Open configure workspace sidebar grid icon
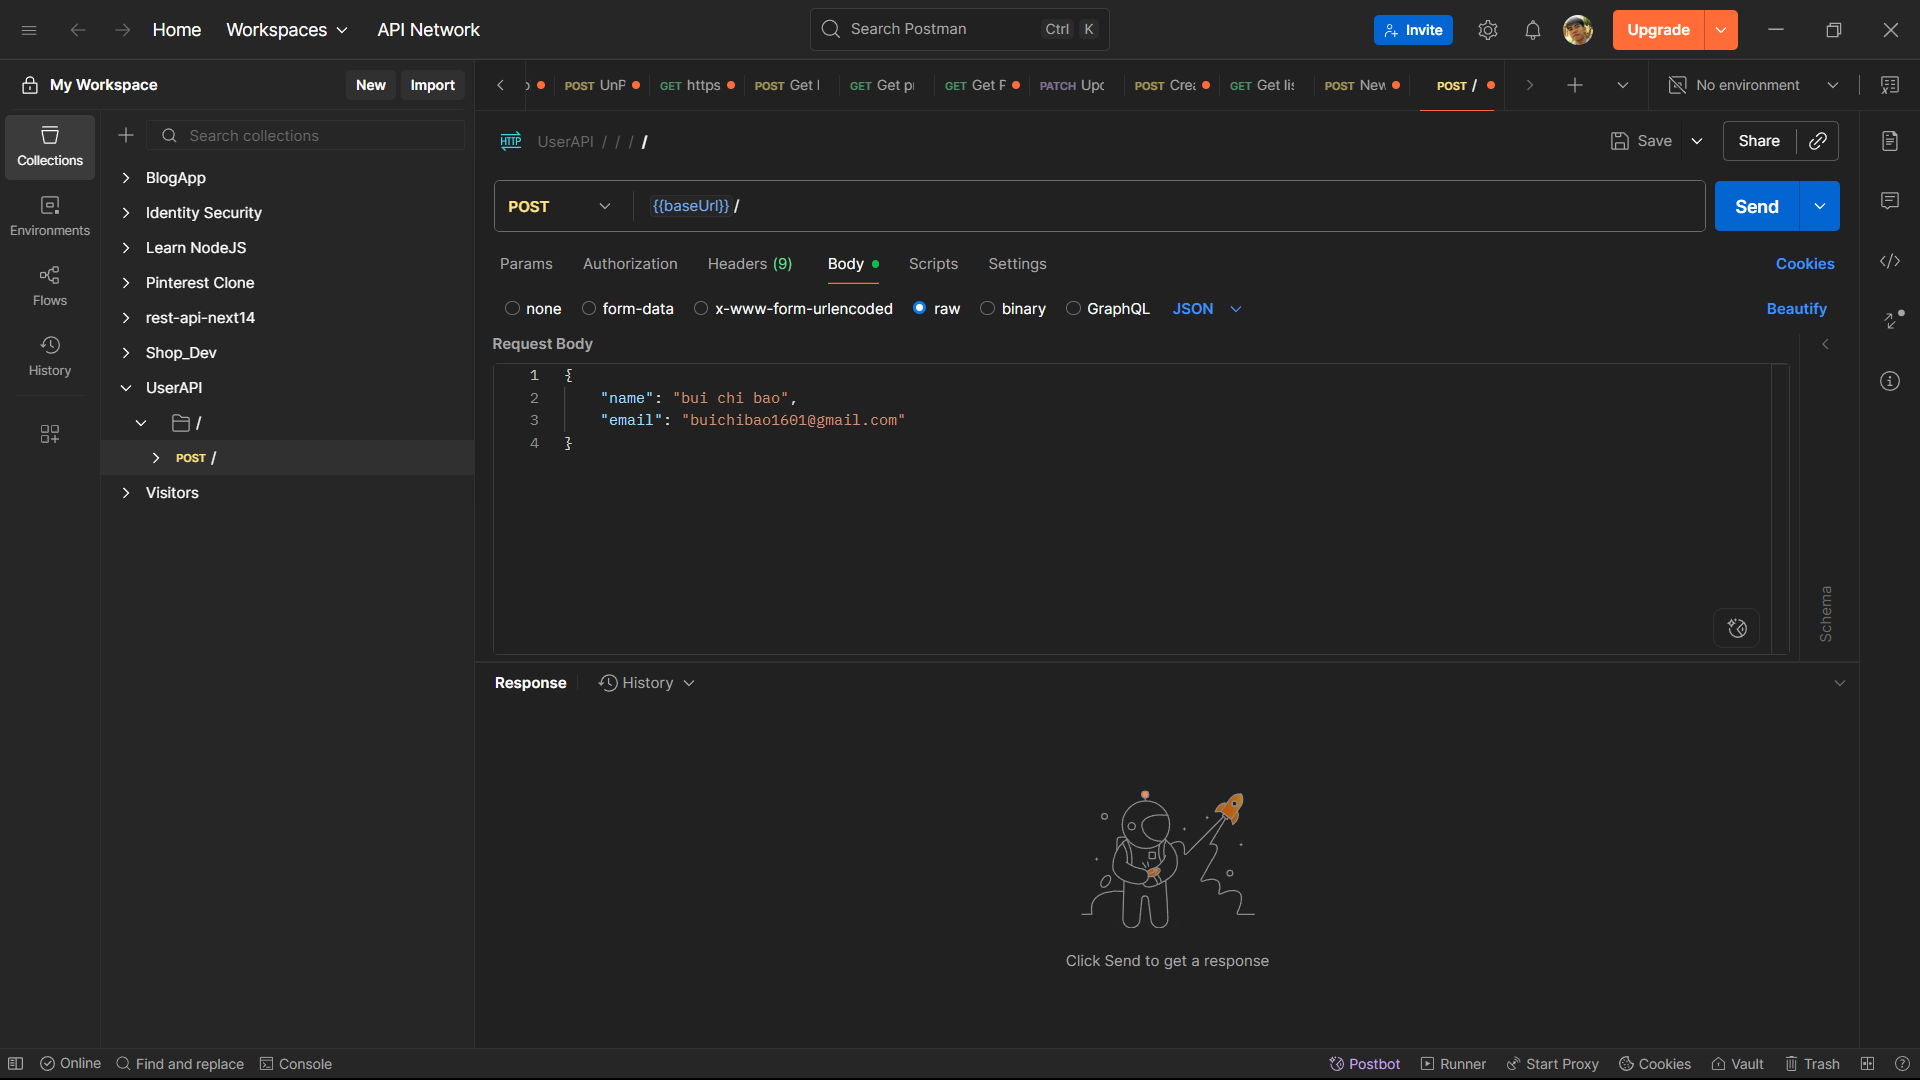 coord(50,433)
